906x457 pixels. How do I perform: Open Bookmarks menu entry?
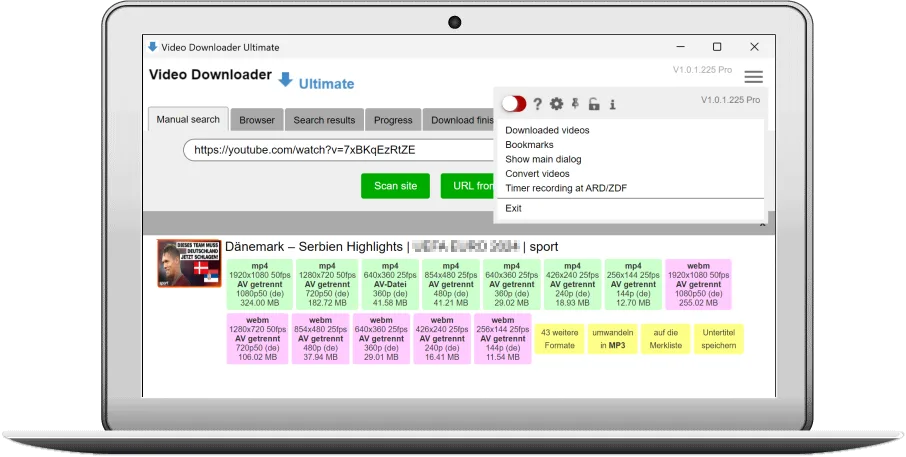(x=529, y=144)
